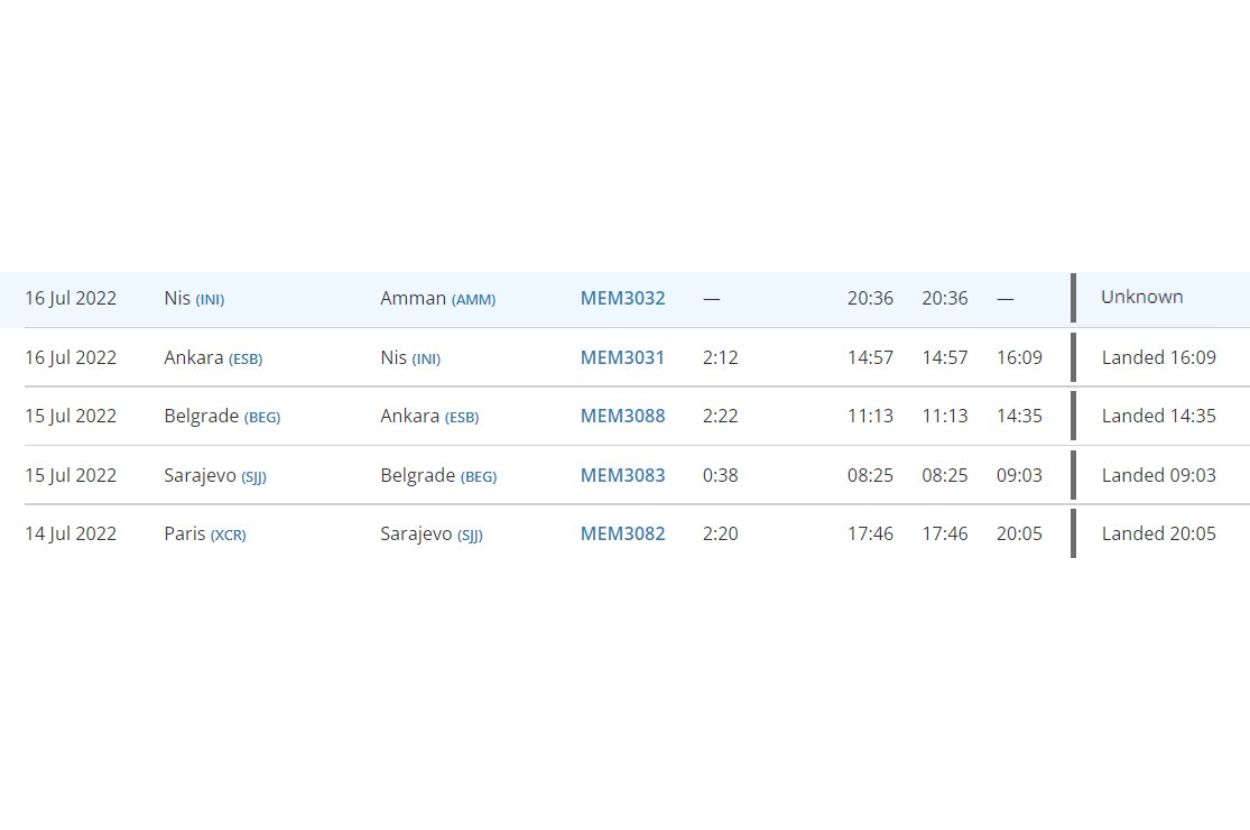Image resolution: width=1250 pixels, height=830 pixels.
Task: Click Sarajevo (SJJ) destination airport
Action: 431,534
